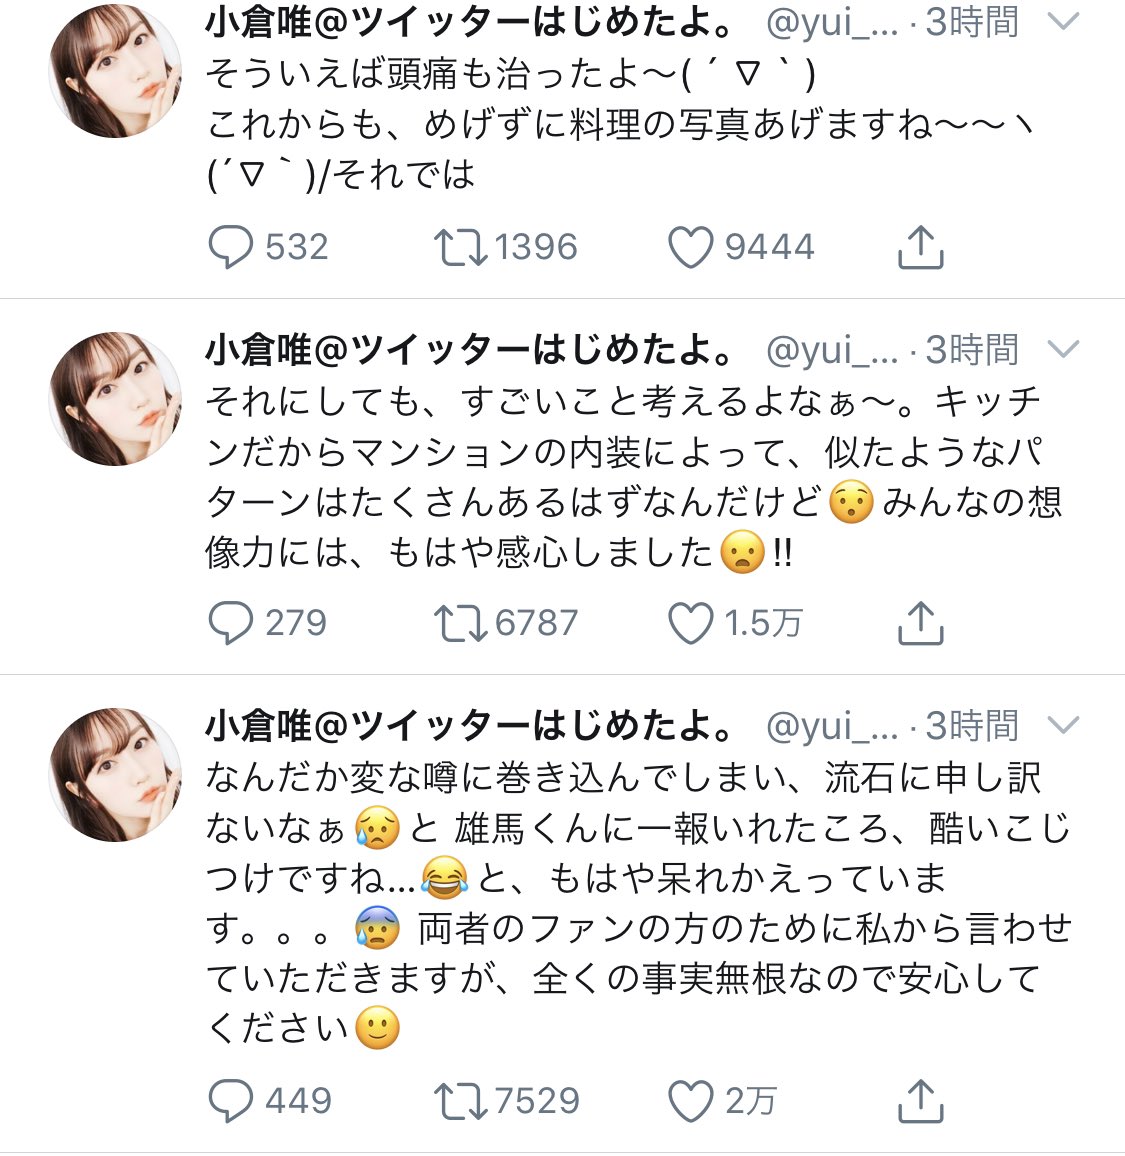Open the profile picture on the top tweet
The width and height of the screenshot is (1125, 1156).
click(115, 72)
